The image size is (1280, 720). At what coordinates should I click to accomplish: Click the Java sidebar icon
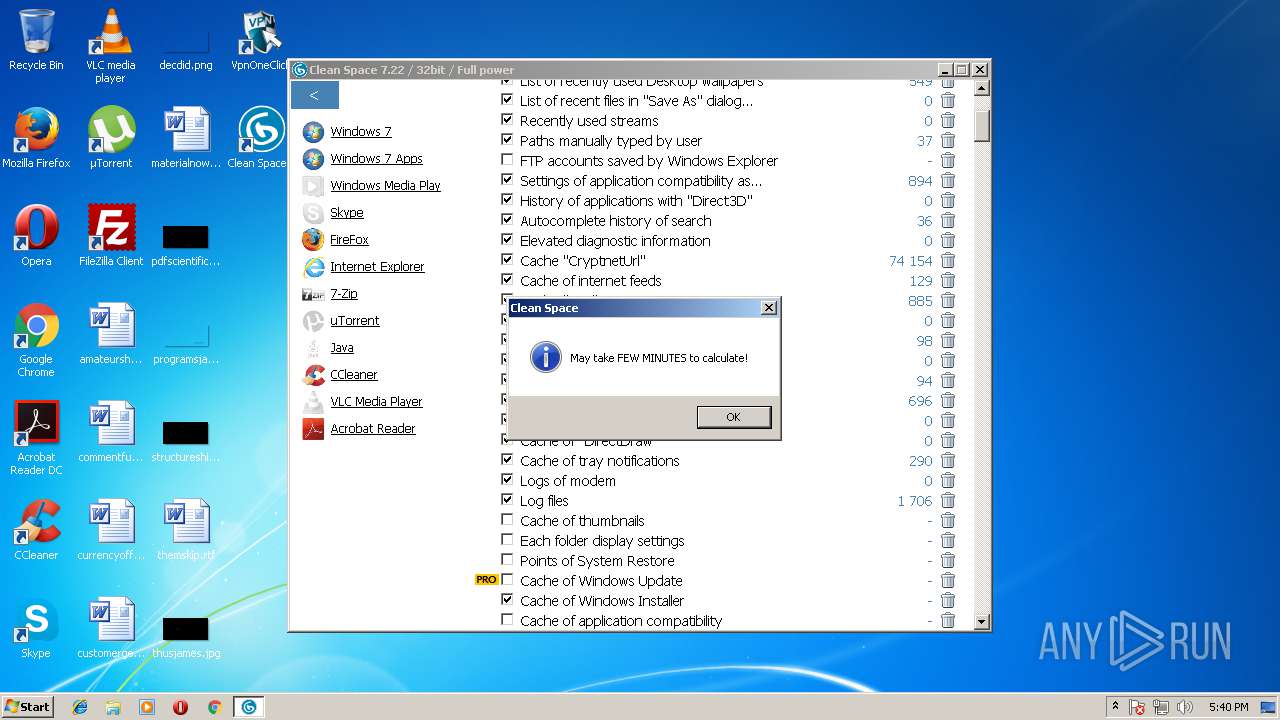[313, 348]
